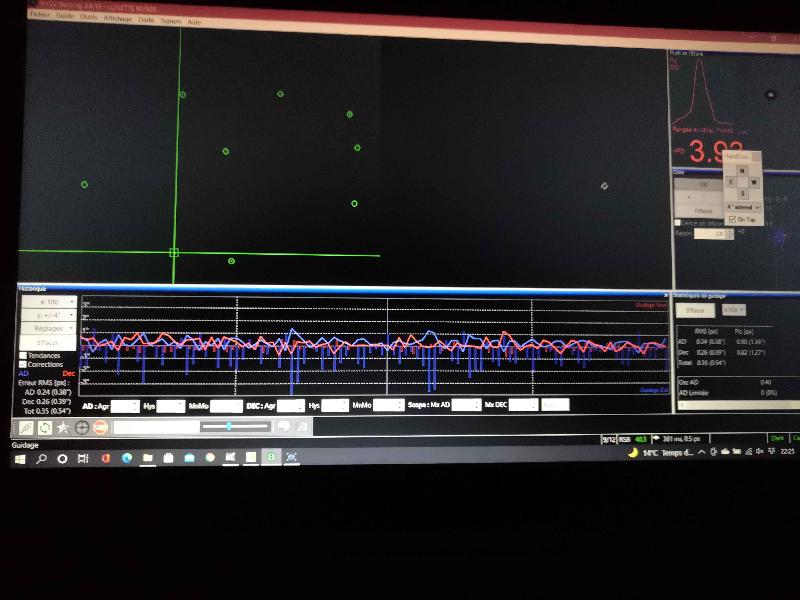The height and width of the screenshot is (600, 800).
Task: Toggle the reference circle checkbox in Cible panel
Action: click(x=678, y=223)
